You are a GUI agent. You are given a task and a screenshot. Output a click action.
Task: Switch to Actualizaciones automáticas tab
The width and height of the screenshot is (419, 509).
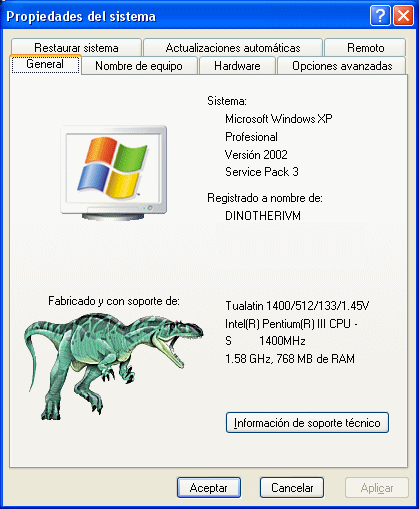(x=233, y=48)
